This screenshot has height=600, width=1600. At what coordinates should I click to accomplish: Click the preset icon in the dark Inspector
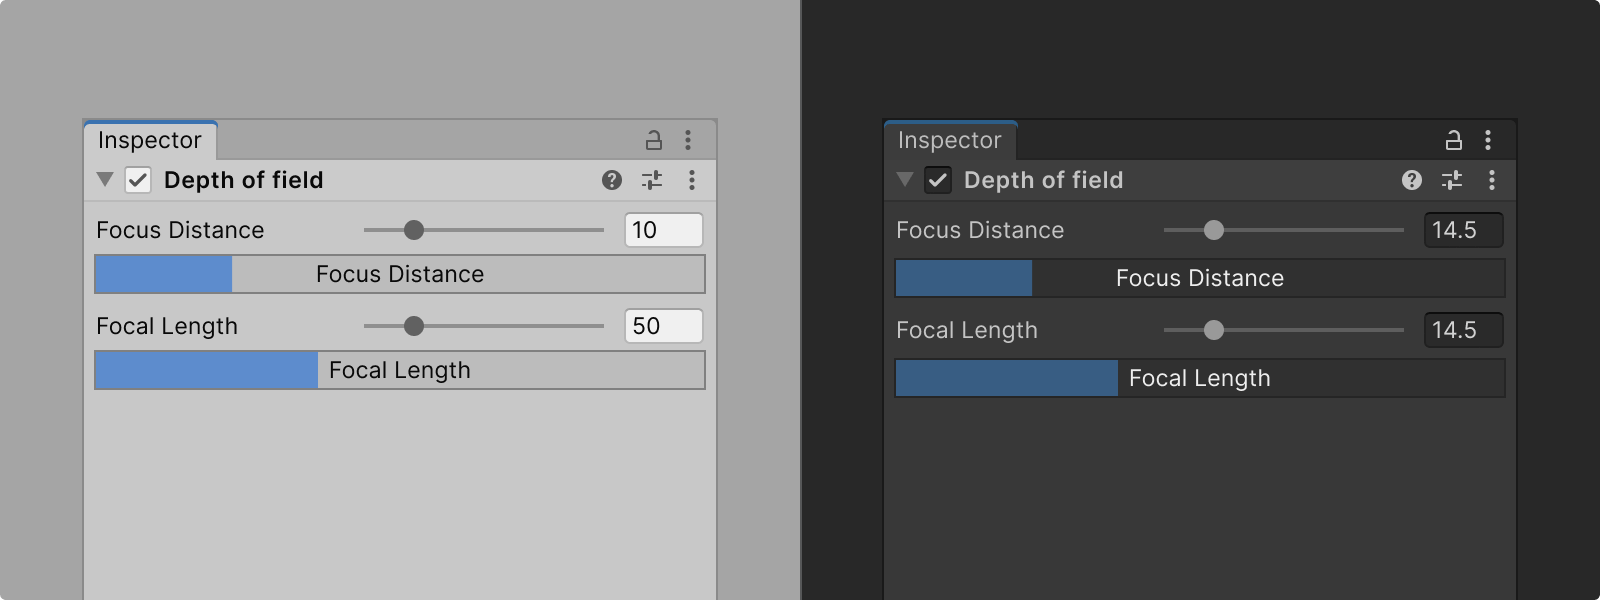pyautogui.click(x=1452, y=180)
